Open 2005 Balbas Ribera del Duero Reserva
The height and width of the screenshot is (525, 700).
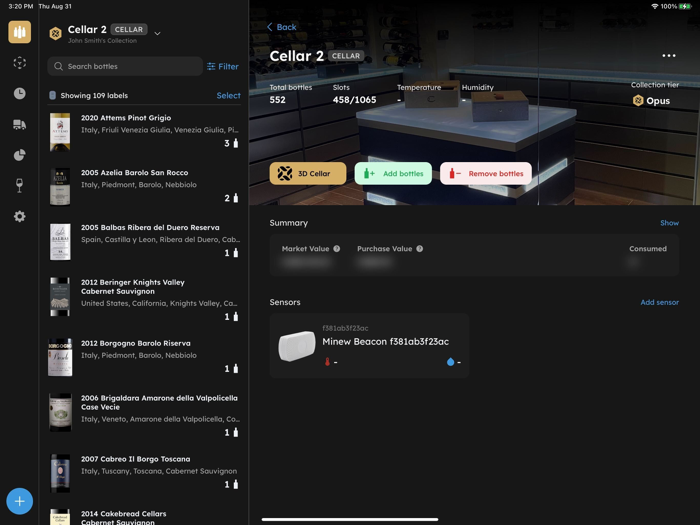click(x=144, y=242)
